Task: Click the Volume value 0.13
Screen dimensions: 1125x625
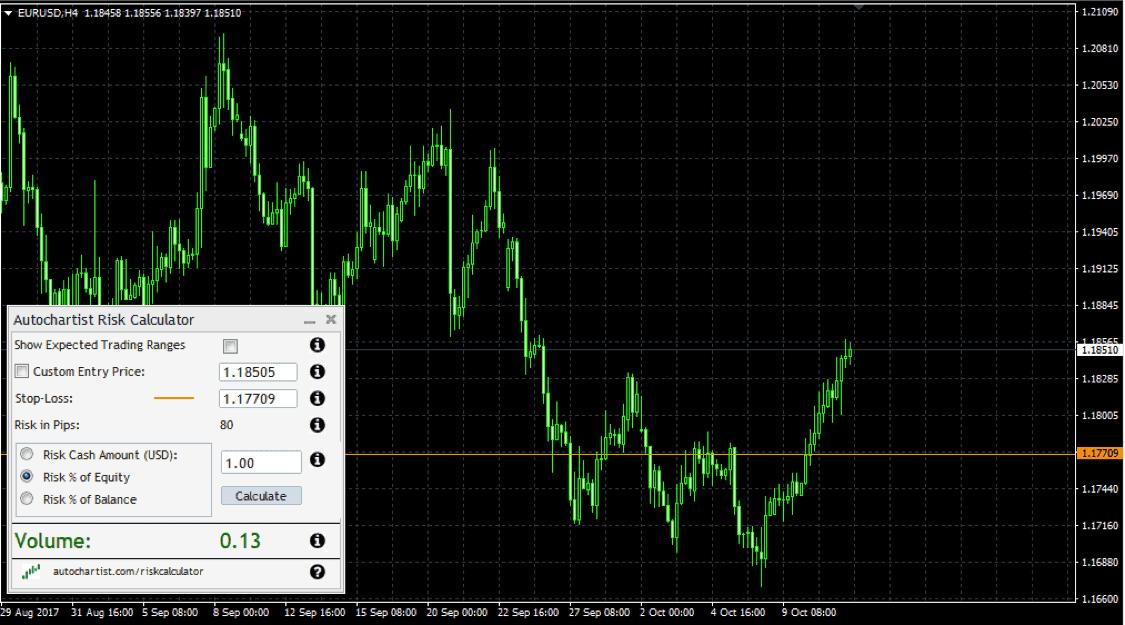Action: coord(240,541)
